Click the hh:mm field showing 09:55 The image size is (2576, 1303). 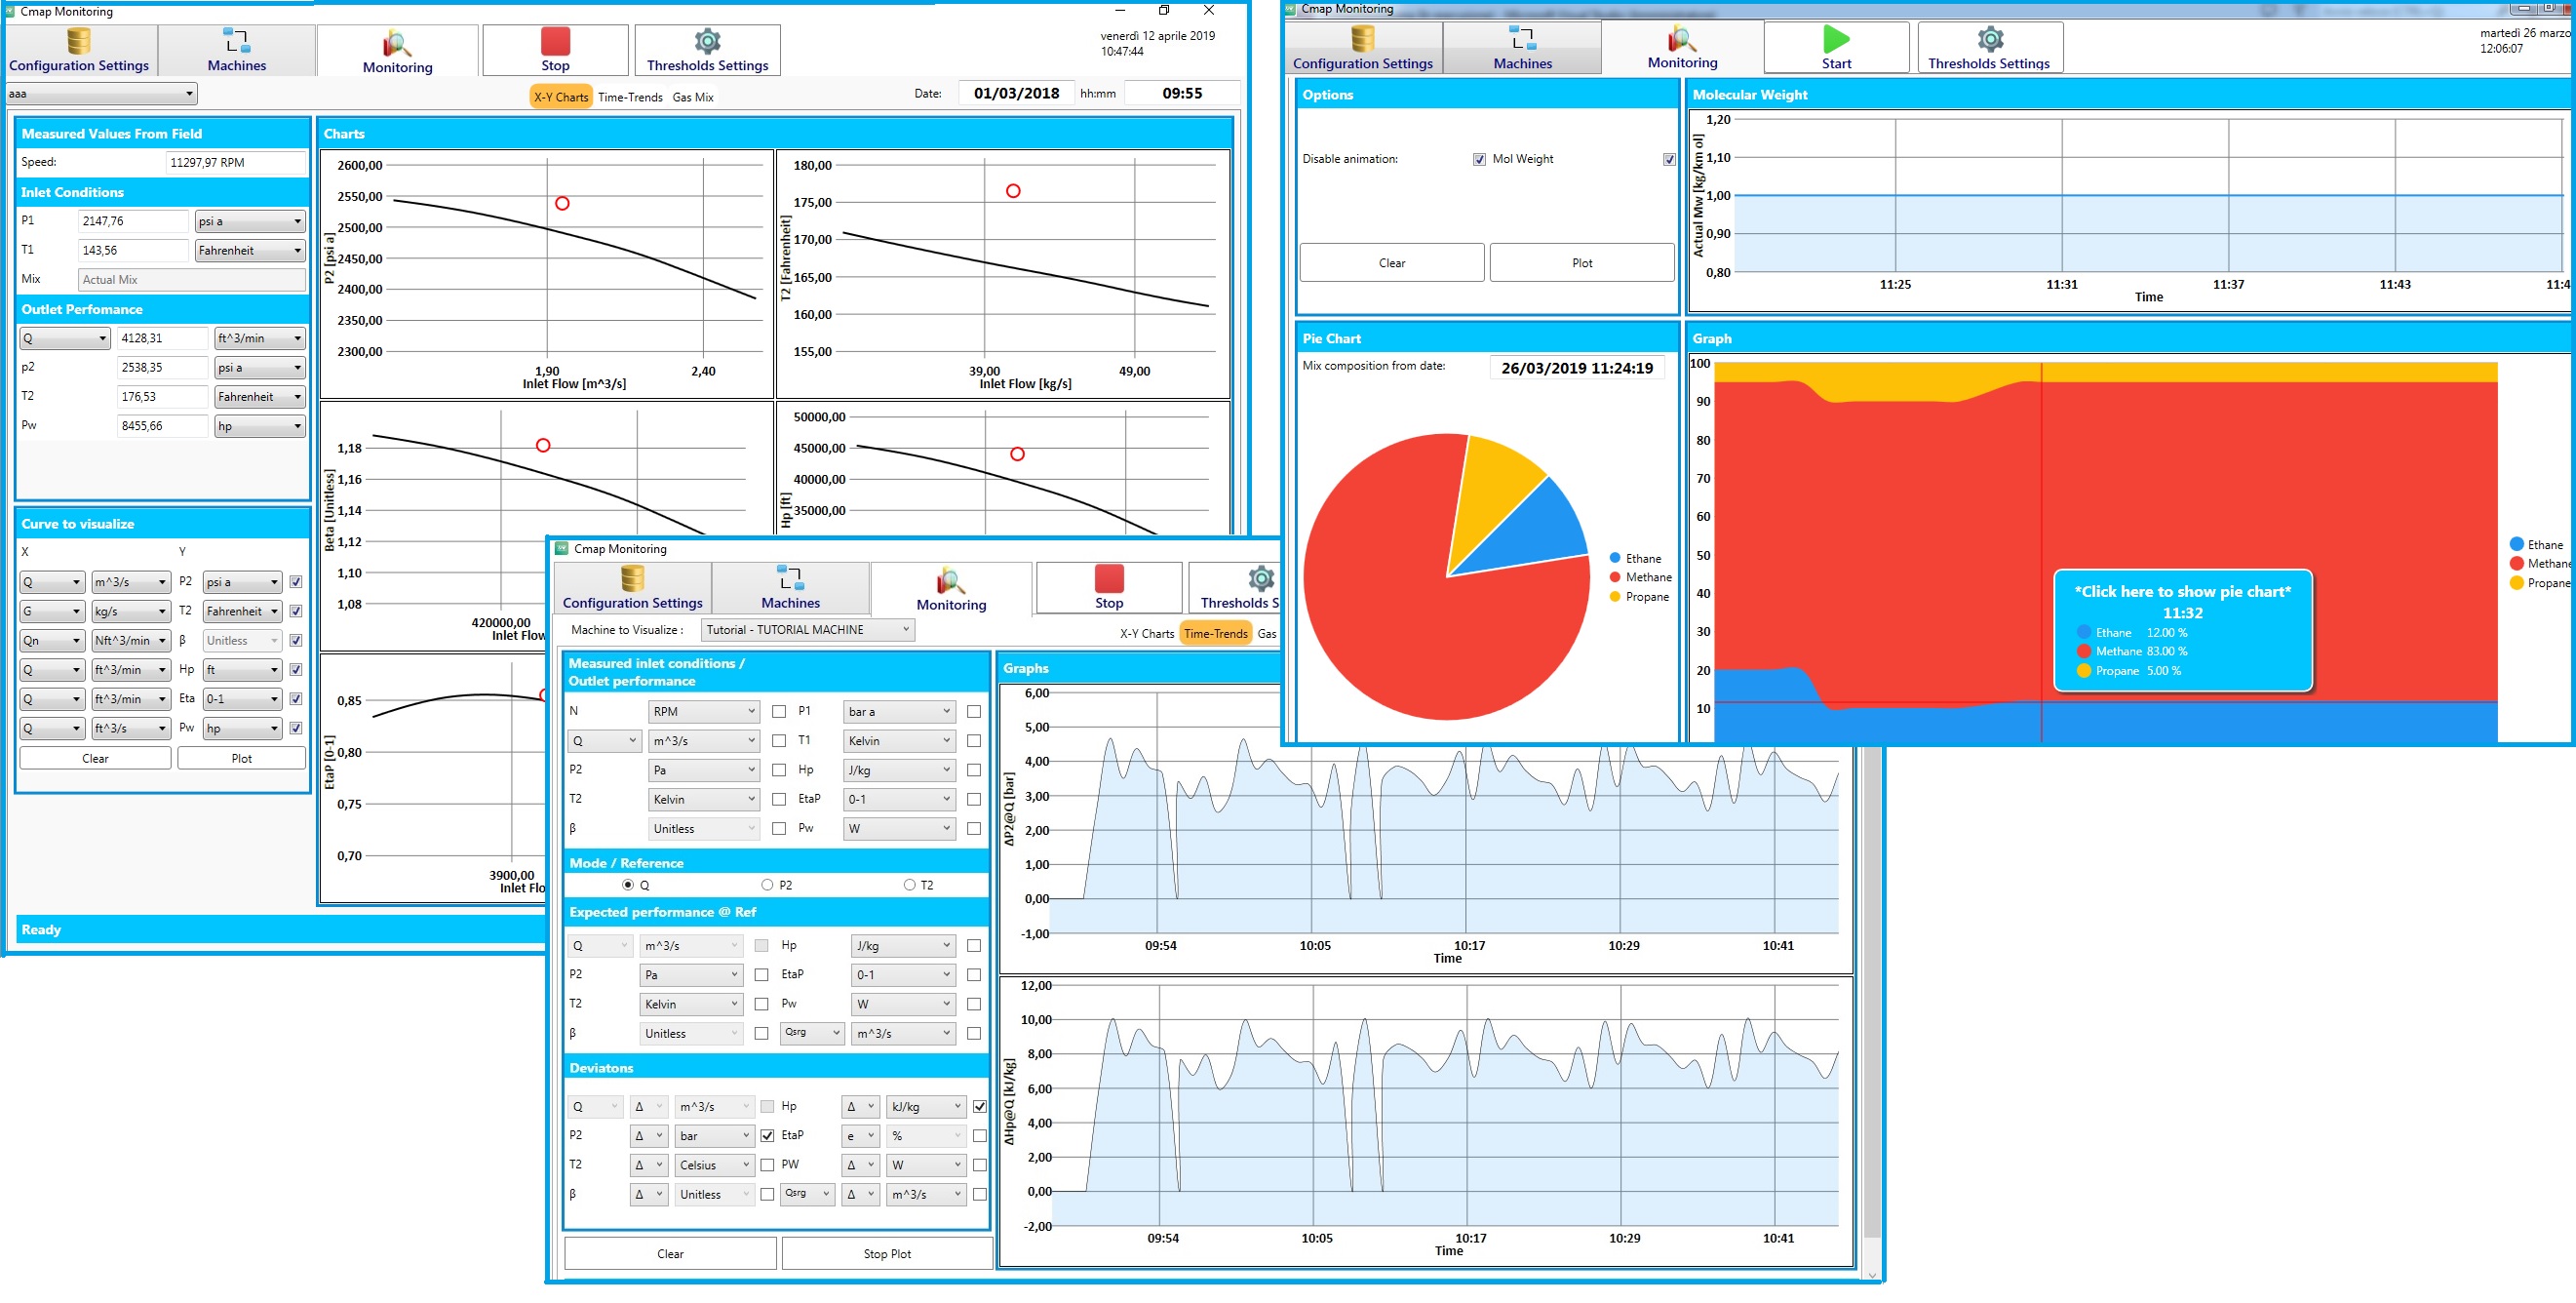[x=1181, y=93]
